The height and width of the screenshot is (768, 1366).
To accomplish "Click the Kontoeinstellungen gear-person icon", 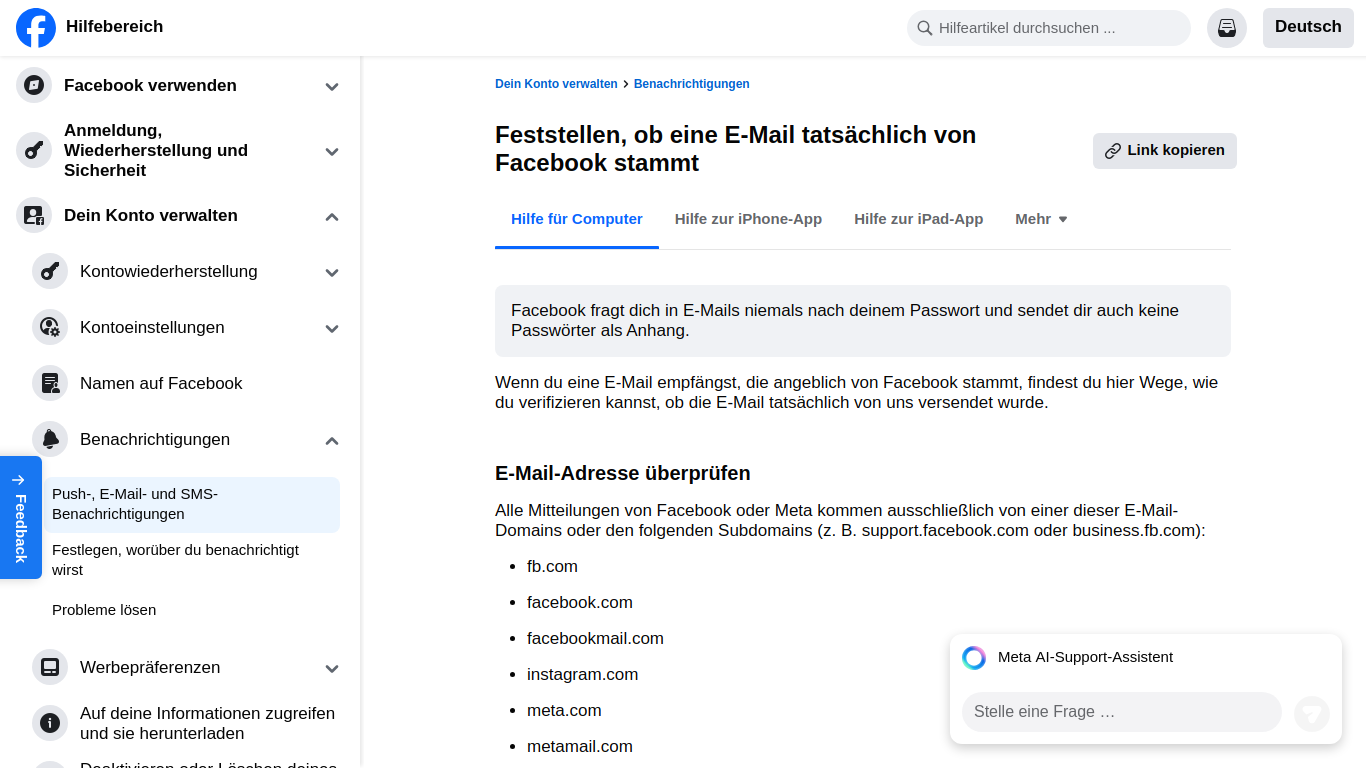I will click(50, 327).
